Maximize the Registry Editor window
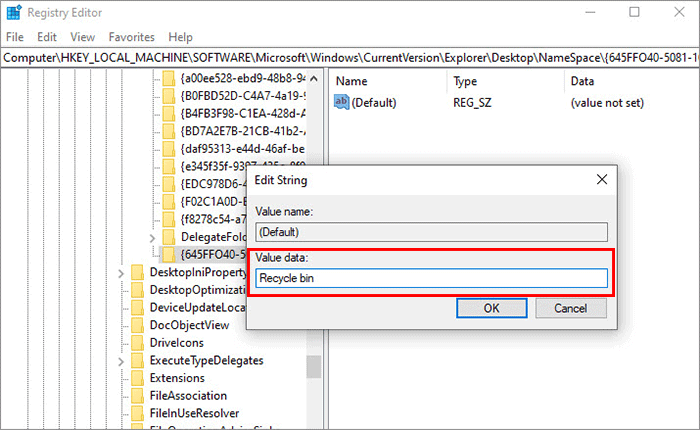Image resolution: width=700 pixels, height=430 pixels. (x=634, y=13)
